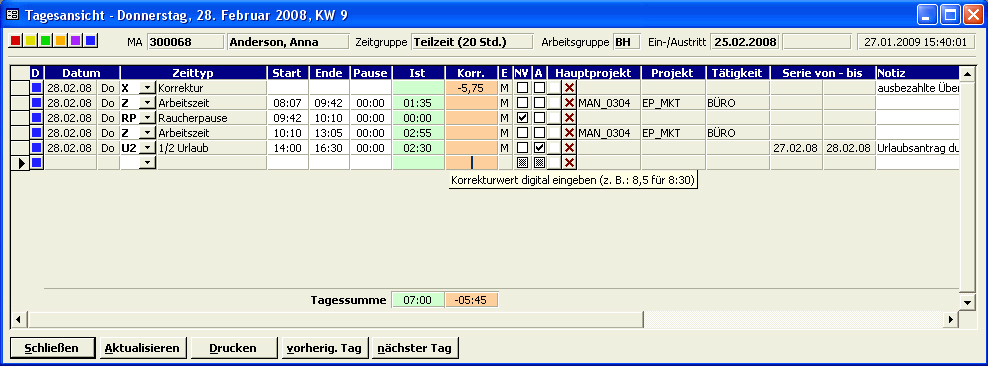Screen dimensions: 988x366
Task: Click the Schließen button
Action: 52,348
